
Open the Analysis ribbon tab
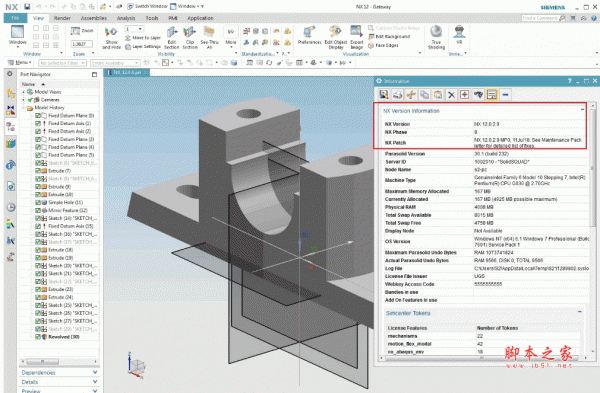pyautogui.click(x=126, y=18)
